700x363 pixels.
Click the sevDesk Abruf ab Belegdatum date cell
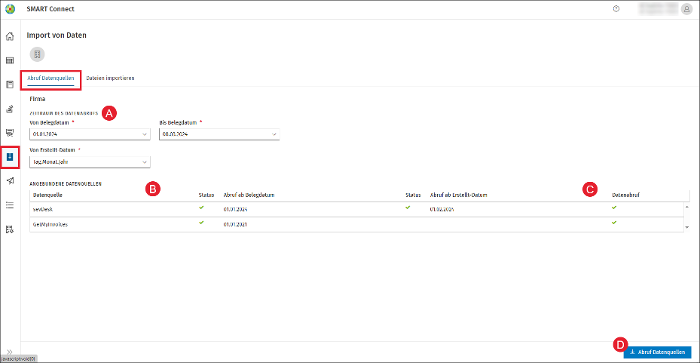tap(235, 209)
